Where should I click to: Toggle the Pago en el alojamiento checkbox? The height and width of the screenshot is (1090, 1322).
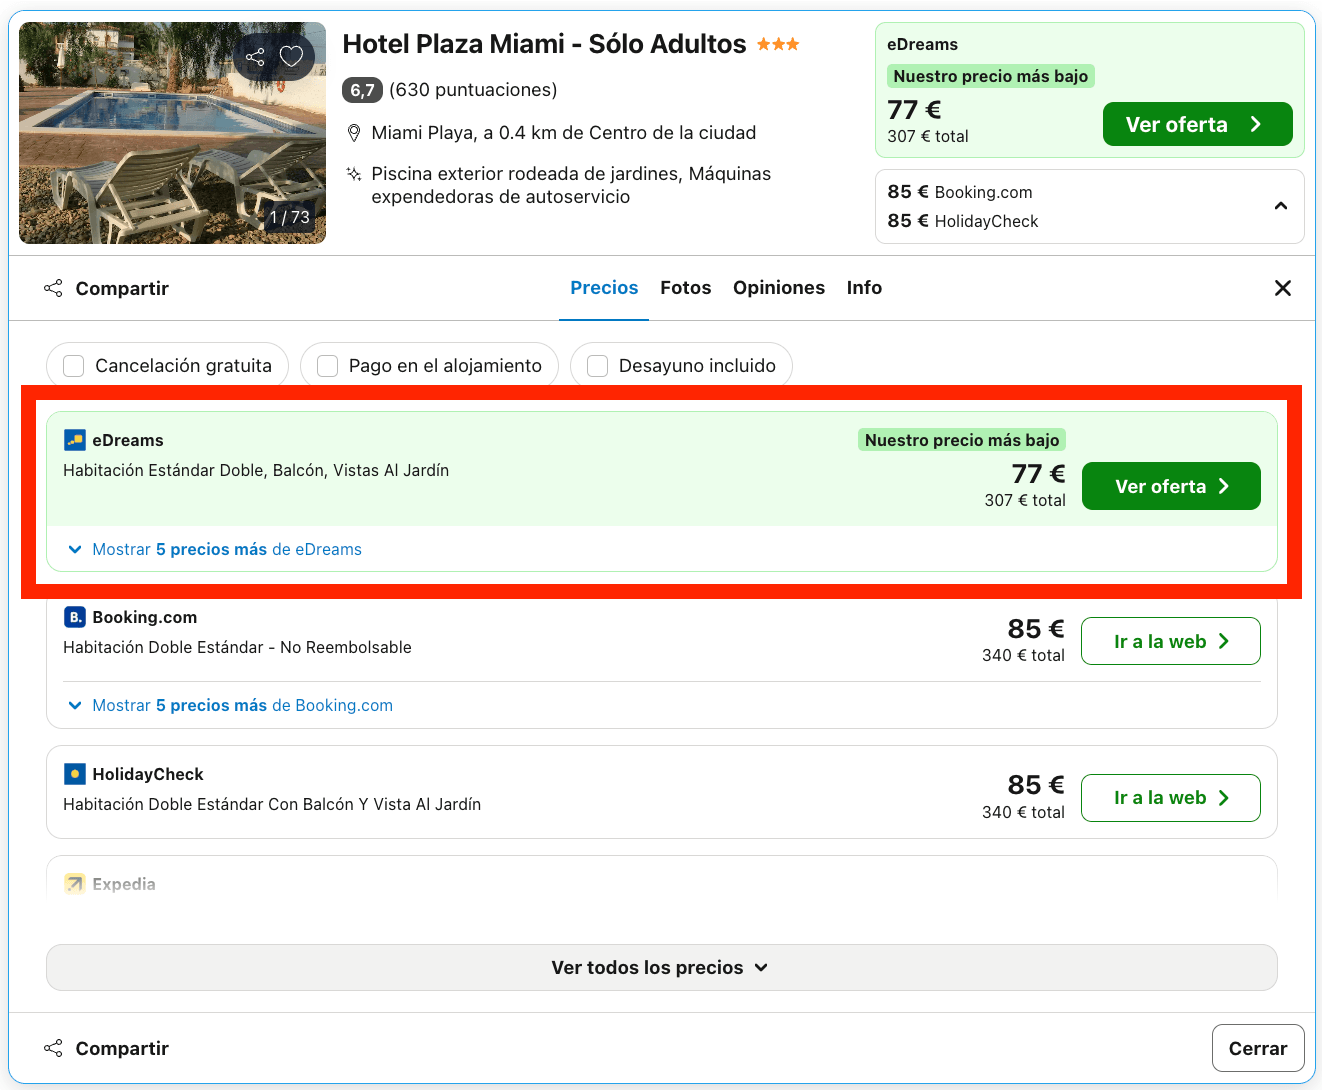pyautogui.click(x=327, y=366)
